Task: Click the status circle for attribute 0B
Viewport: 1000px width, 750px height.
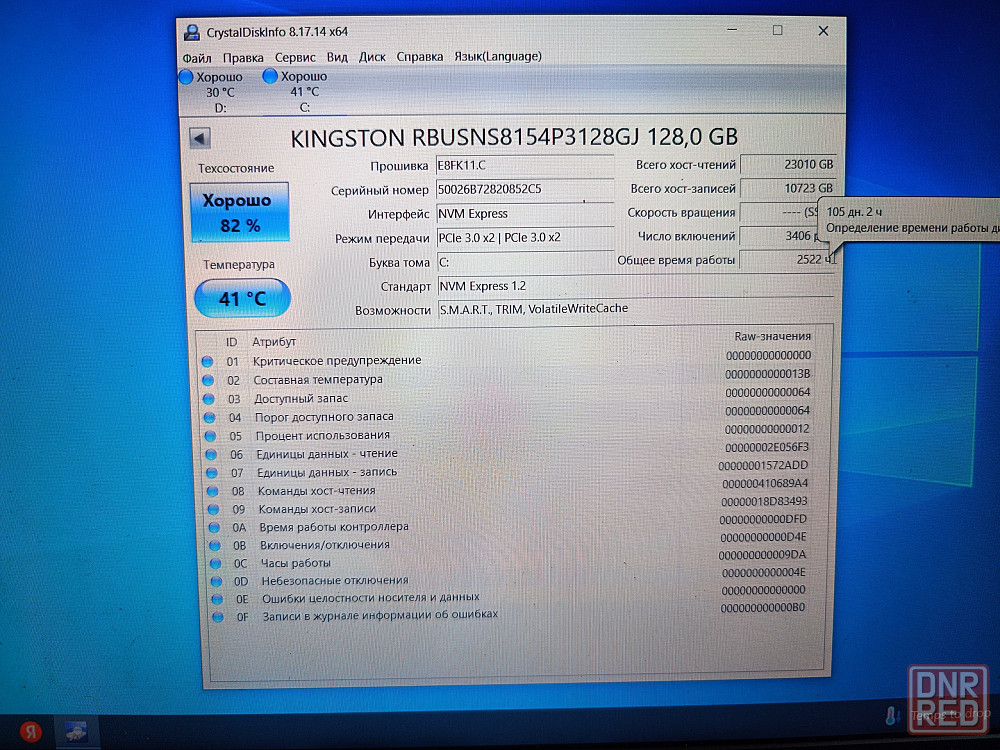Action: coord(215,546)
